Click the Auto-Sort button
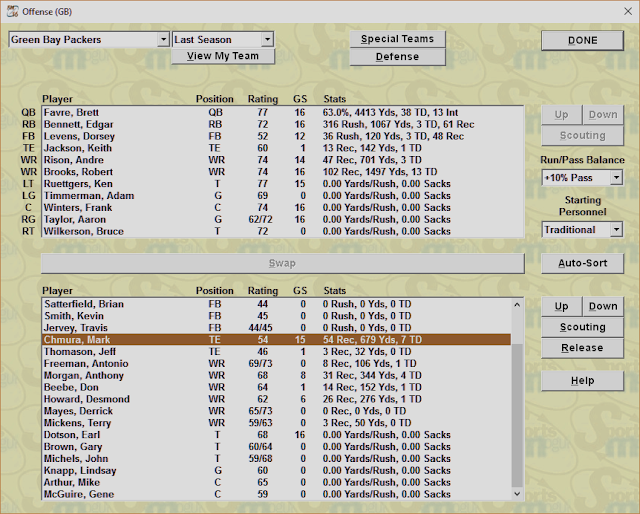Image resolution: width=640 pixels, height=514 pixels. pyautogui.click(x=582, y=263)
